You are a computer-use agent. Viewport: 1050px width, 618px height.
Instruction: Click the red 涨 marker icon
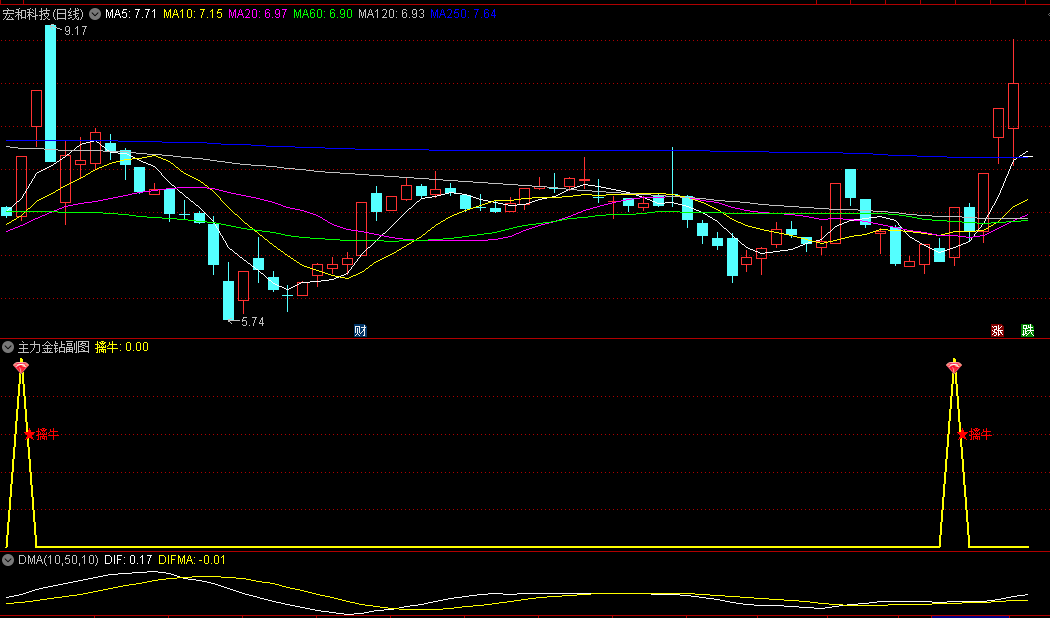point(997,330)
